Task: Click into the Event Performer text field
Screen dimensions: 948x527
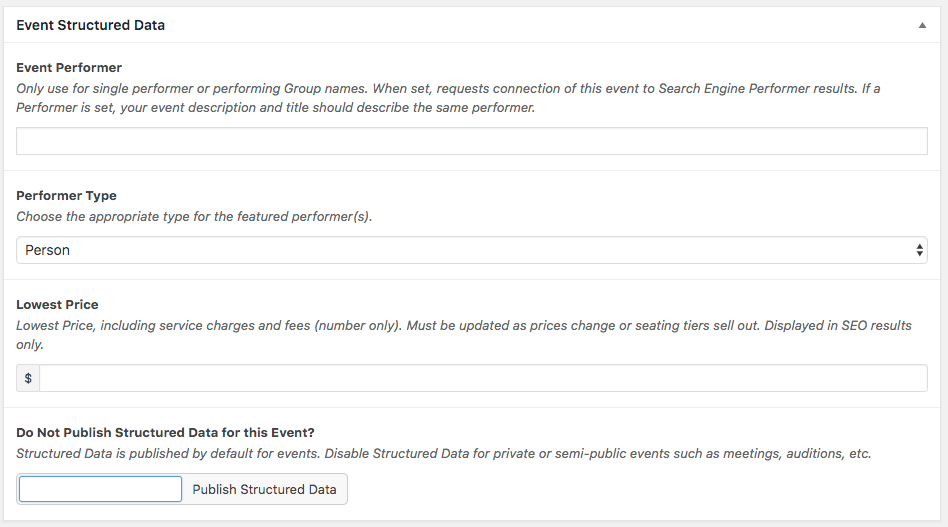Action: pos(471,141)
